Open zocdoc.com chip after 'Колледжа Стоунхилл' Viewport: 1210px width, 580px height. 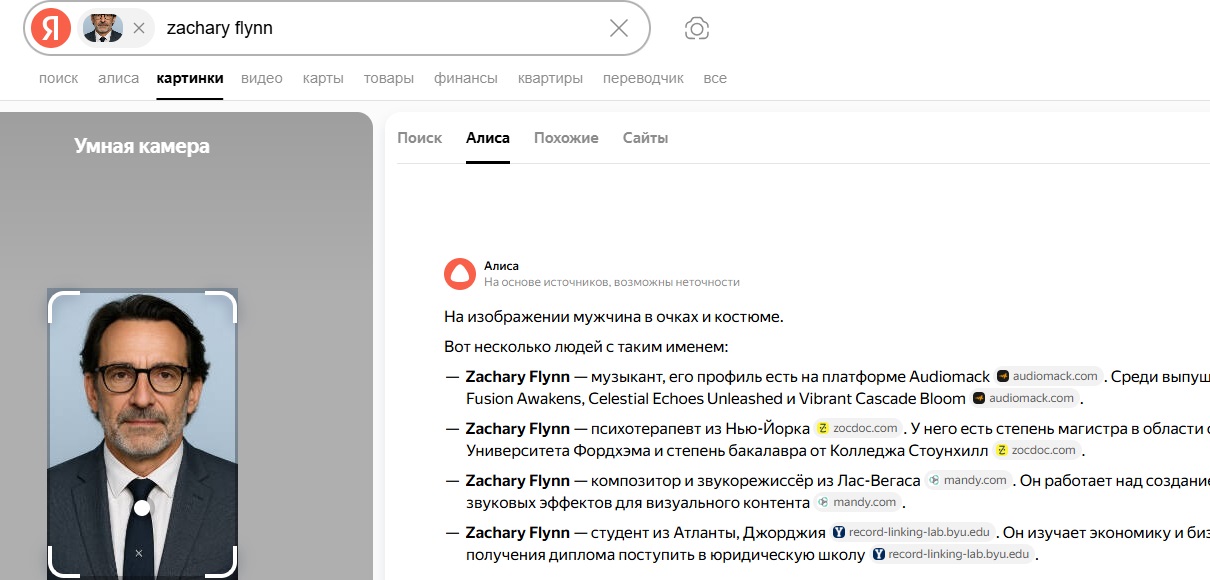1036,450
